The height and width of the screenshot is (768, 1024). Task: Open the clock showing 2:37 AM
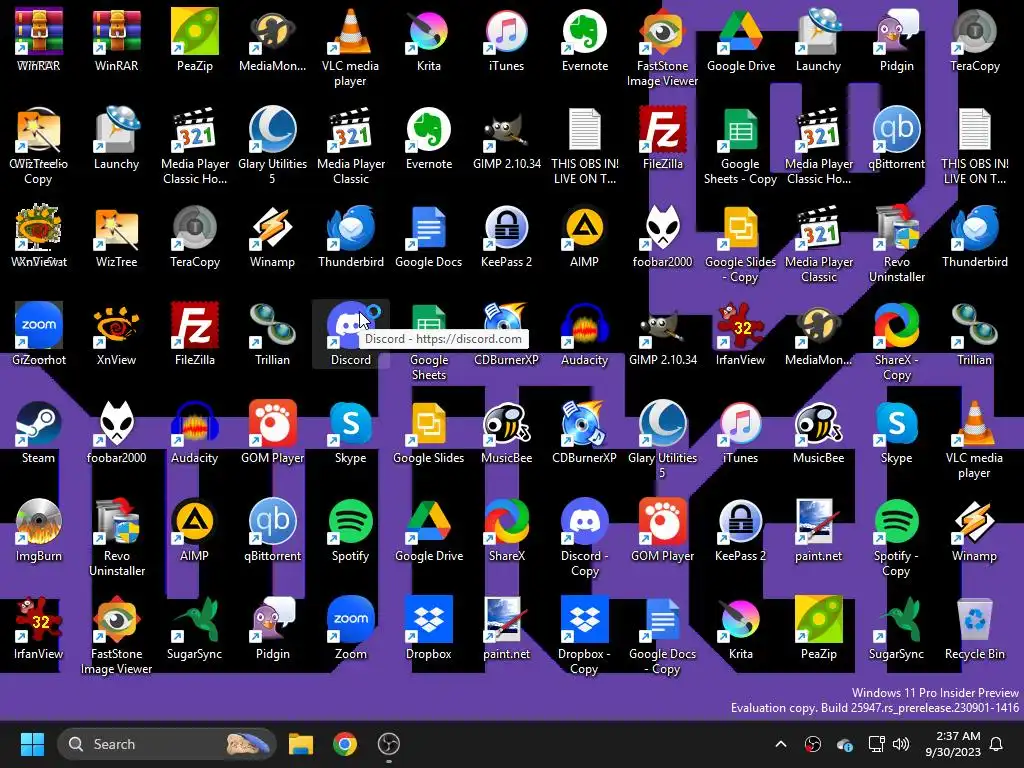tap(953, 744)
